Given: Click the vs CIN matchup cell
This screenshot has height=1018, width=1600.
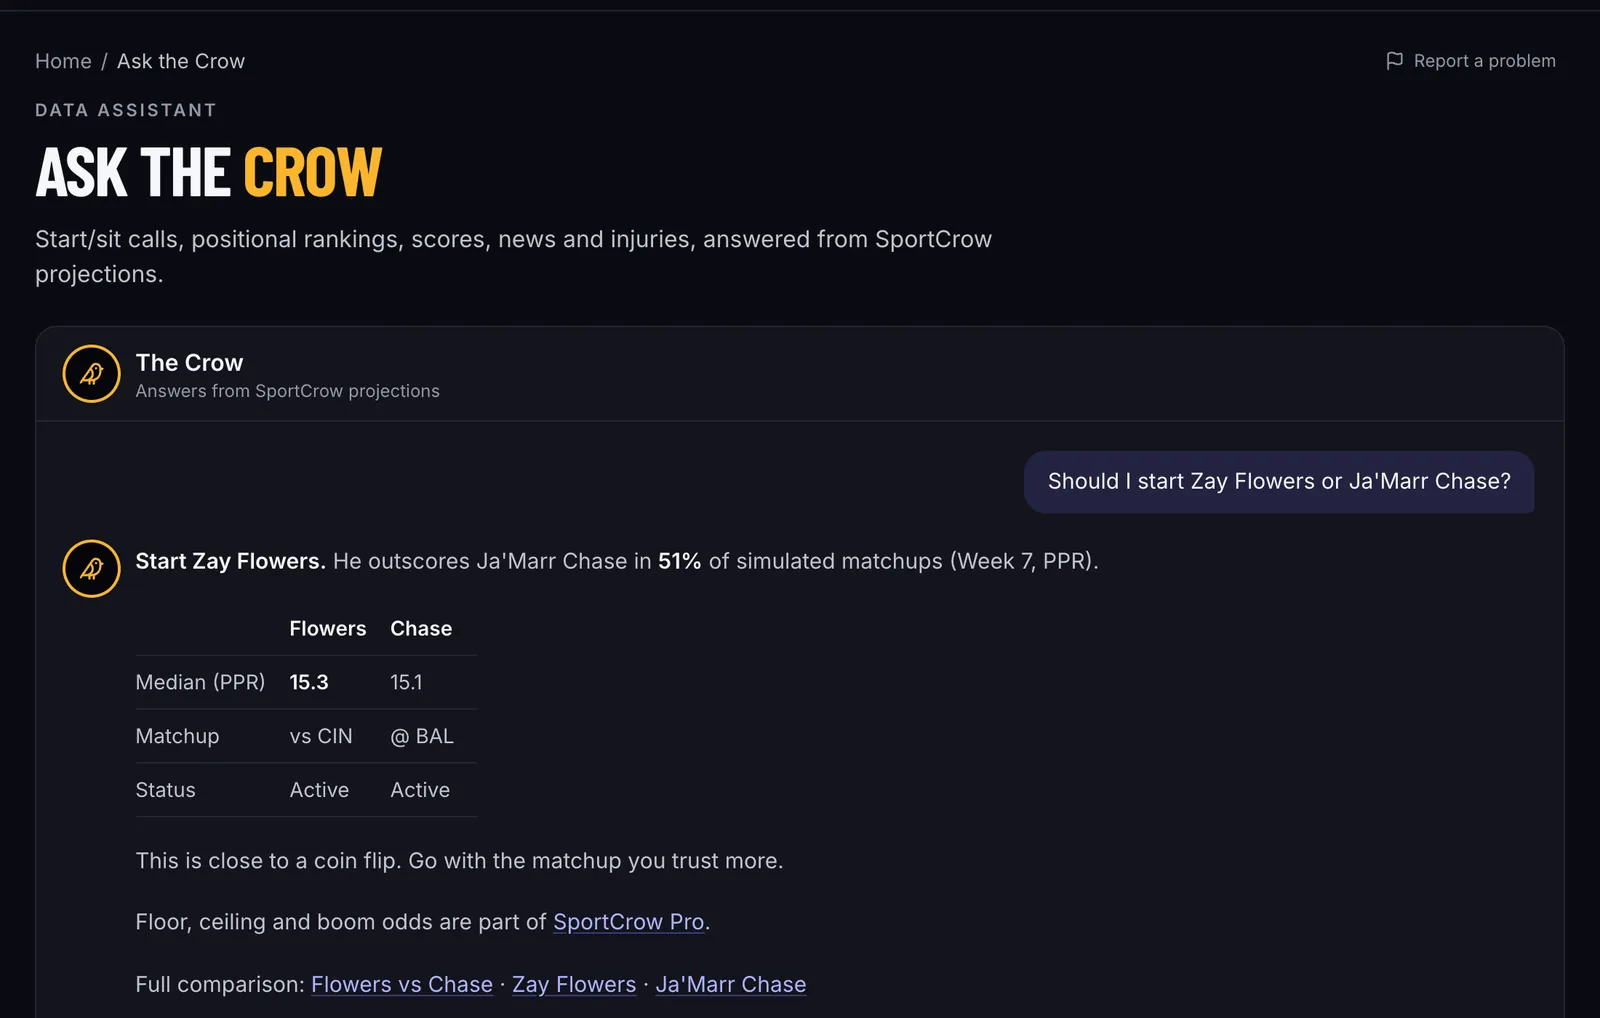Looking at the screenshot, I should pyautogui.click(x=321, y=736).
